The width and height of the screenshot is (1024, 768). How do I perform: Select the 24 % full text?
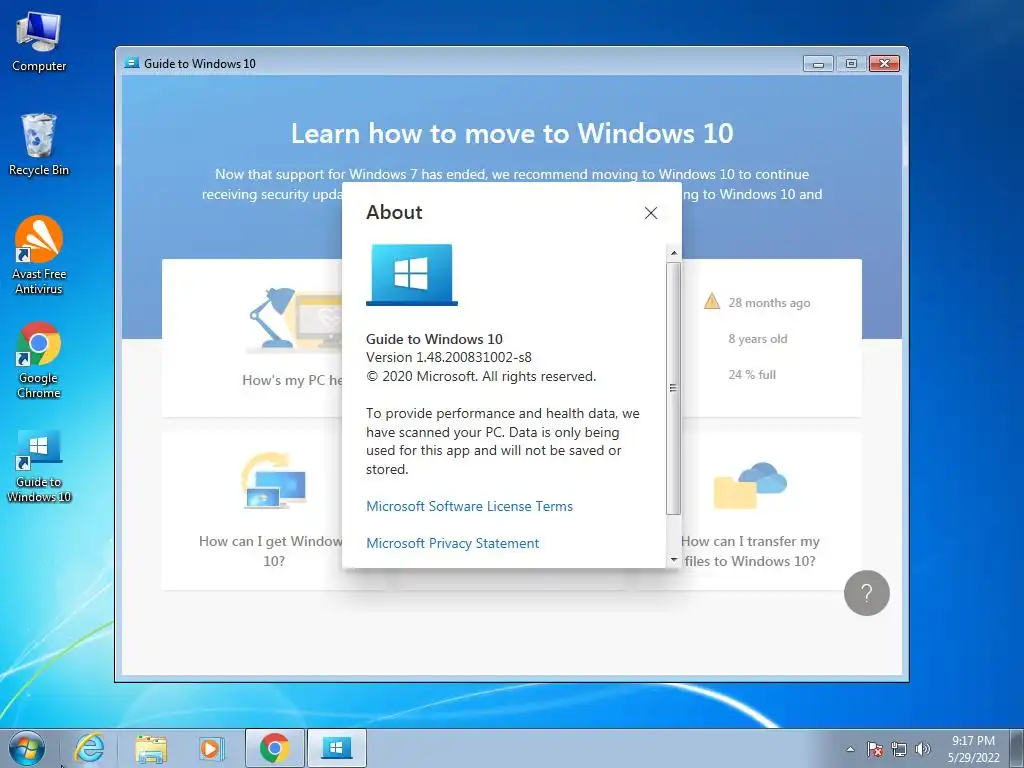[x=752, y=375]
